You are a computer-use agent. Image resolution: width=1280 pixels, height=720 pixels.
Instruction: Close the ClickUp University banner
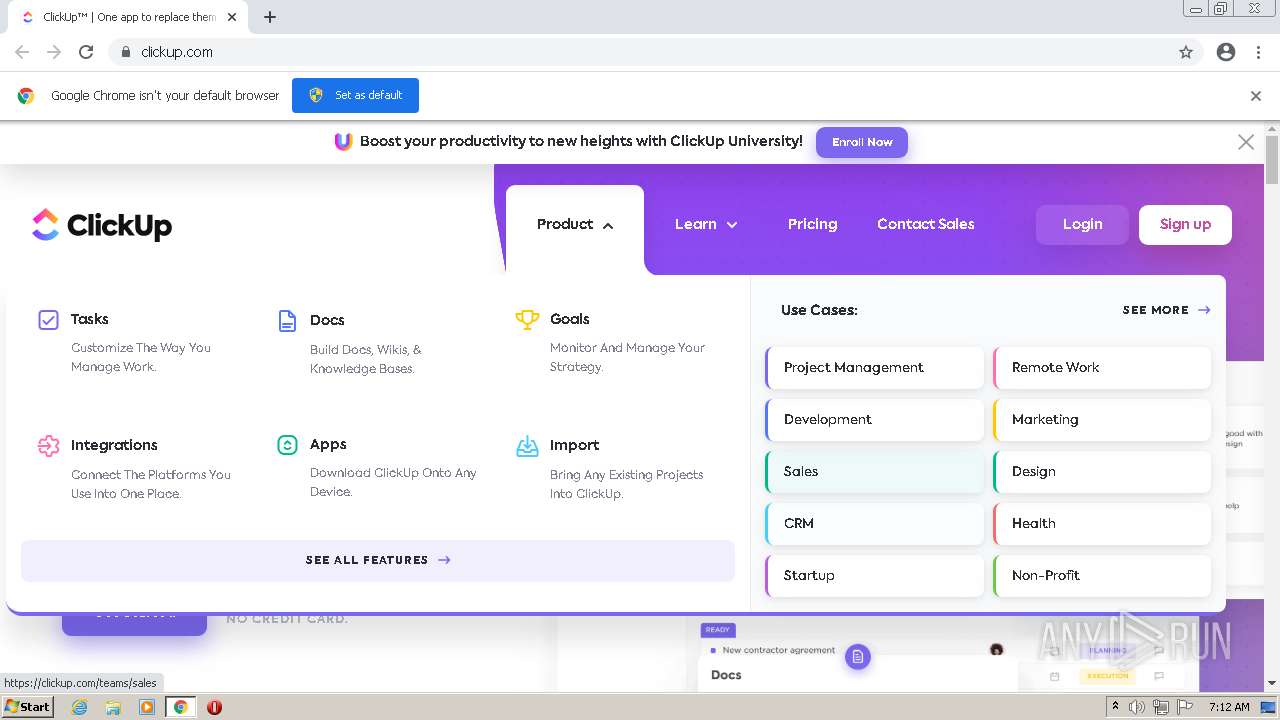1246,142
